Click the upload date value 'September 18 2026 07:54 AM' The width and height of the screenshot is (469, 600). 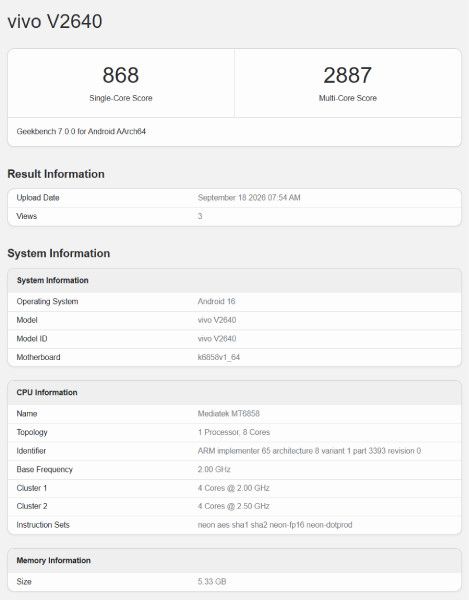coord(249,198)
